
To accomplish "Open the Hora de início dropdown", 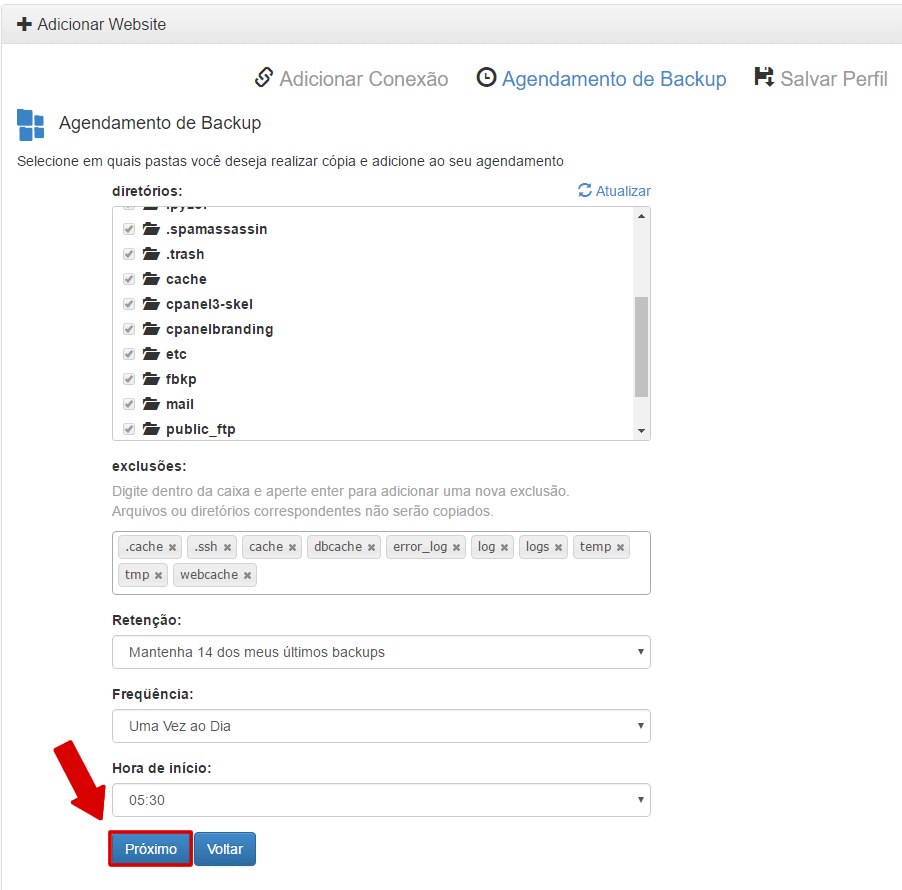I will click(381, 800).
